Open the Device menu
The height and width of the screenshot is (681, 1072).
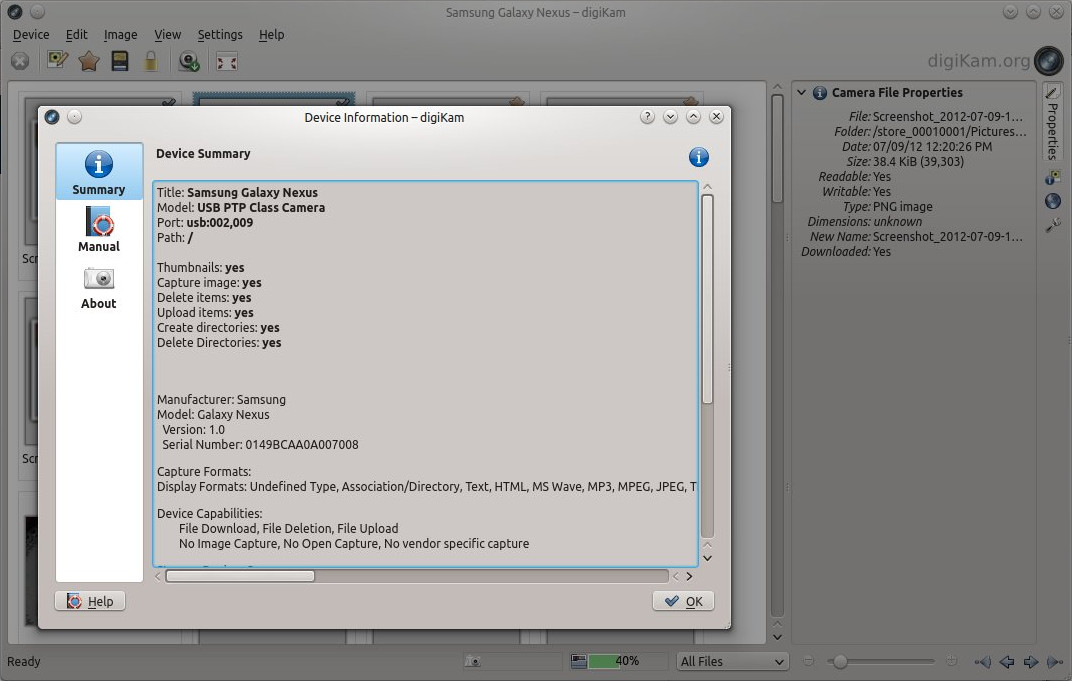[x=31, y=34]
